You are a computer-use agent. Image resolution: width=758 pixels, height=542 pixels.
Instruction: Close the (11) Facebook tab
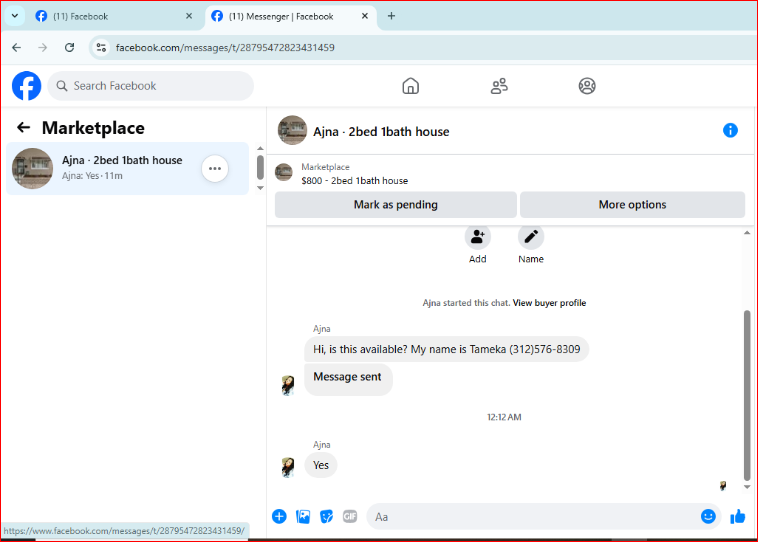[189, 16]
